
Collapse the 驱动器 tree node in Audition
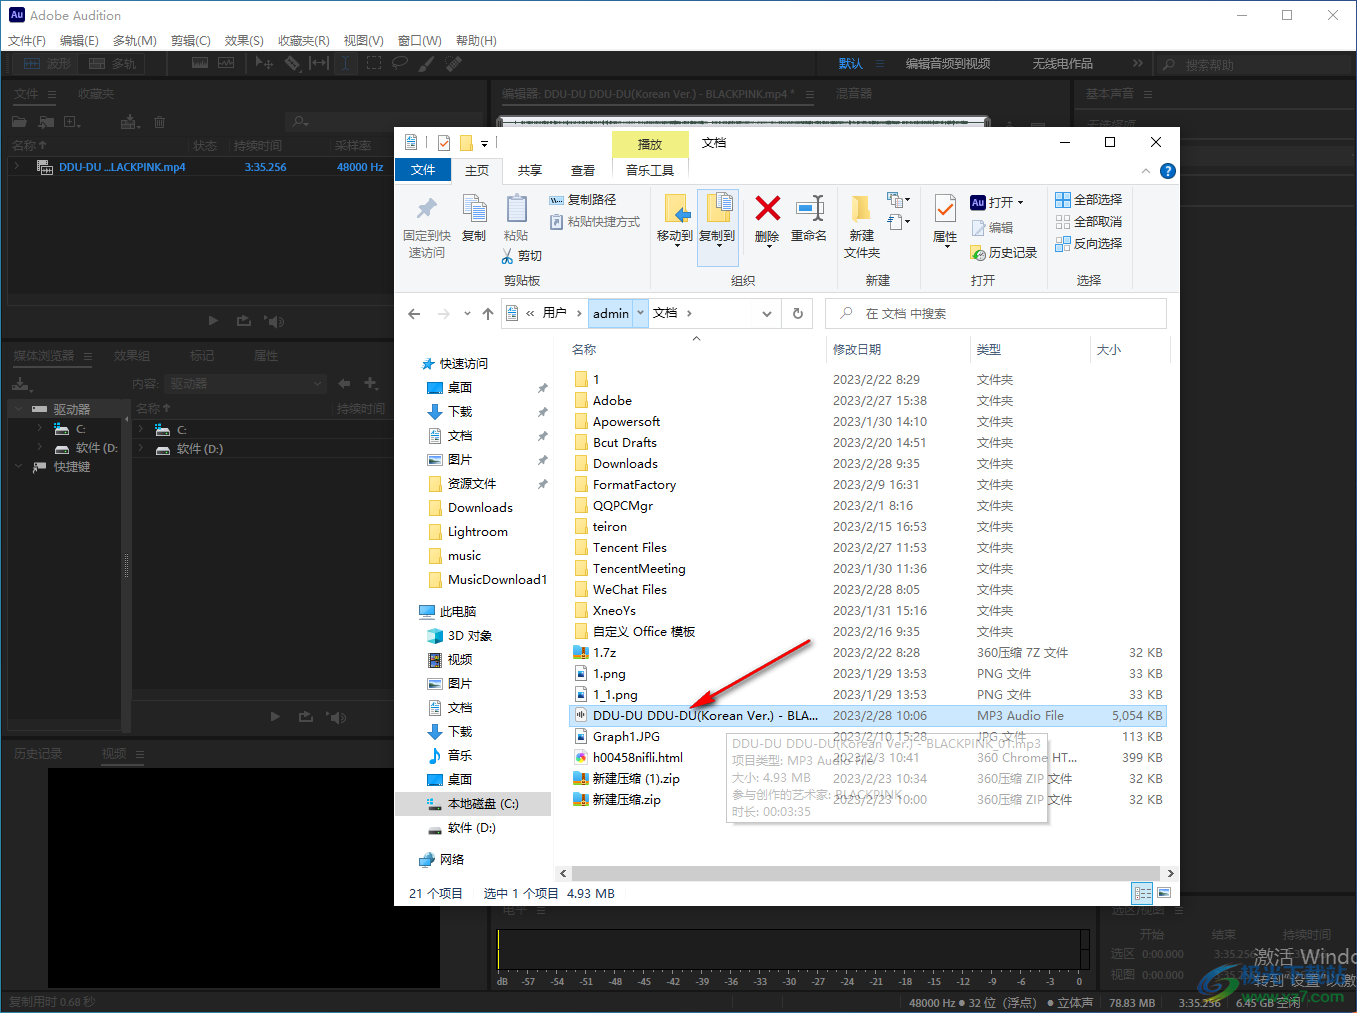[x=19, y=409]
